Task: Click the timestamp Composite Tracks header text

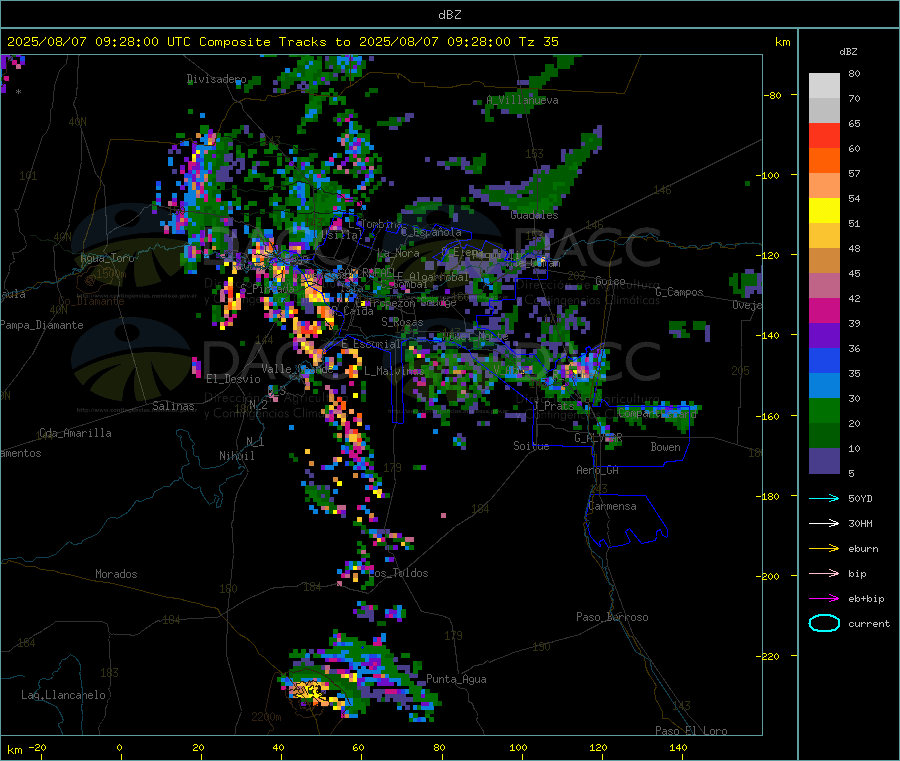Action: [x=282, y=42]
